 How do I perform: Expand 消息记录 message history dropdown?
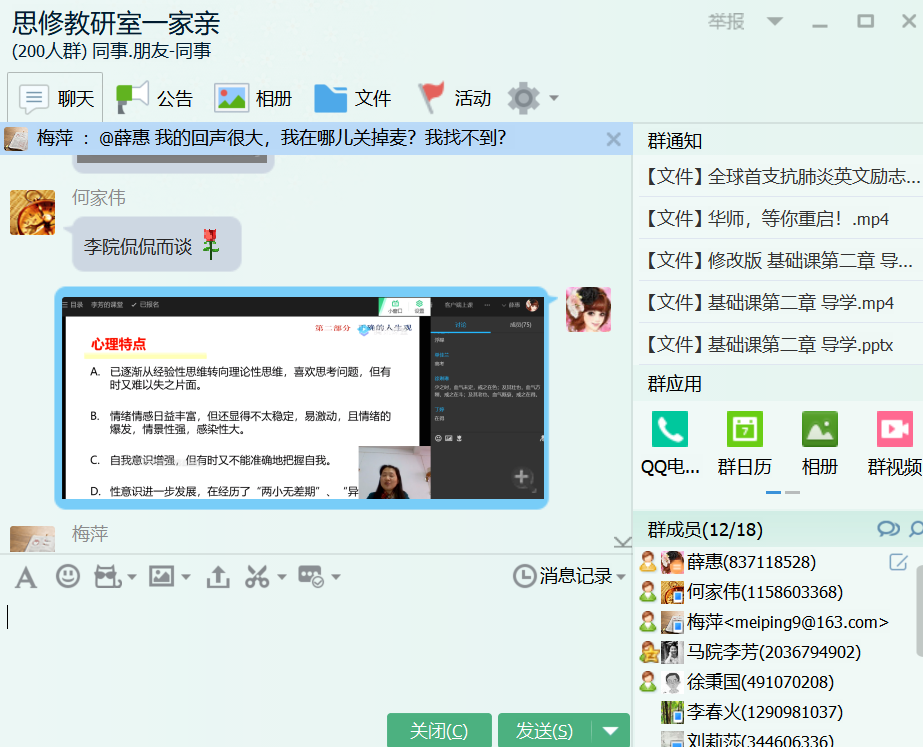coord(621,577)
